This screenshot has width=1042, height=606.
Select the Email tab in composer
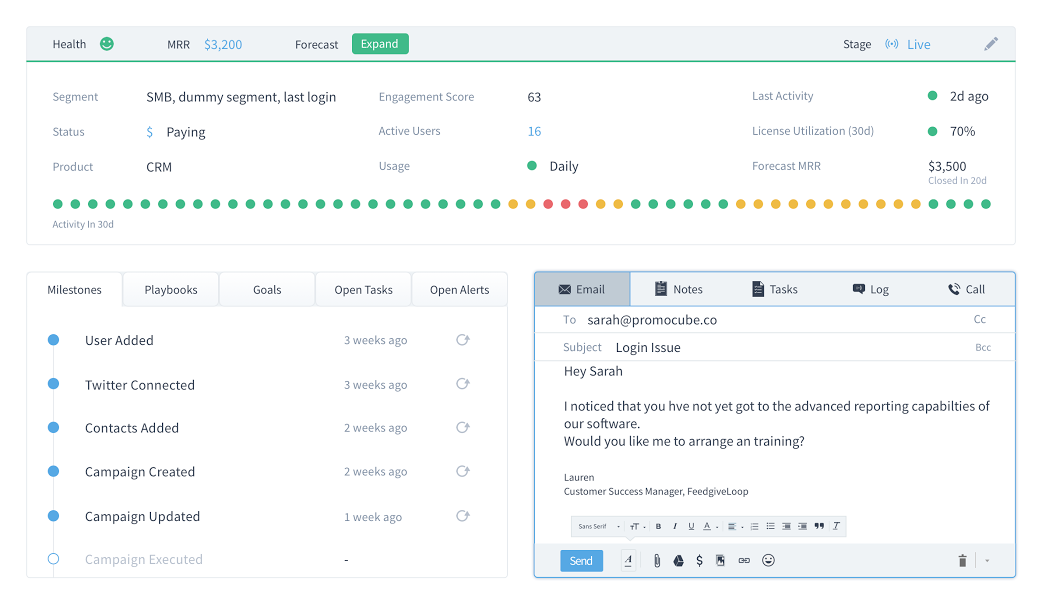pyautogui.click(x=582, y=289)
